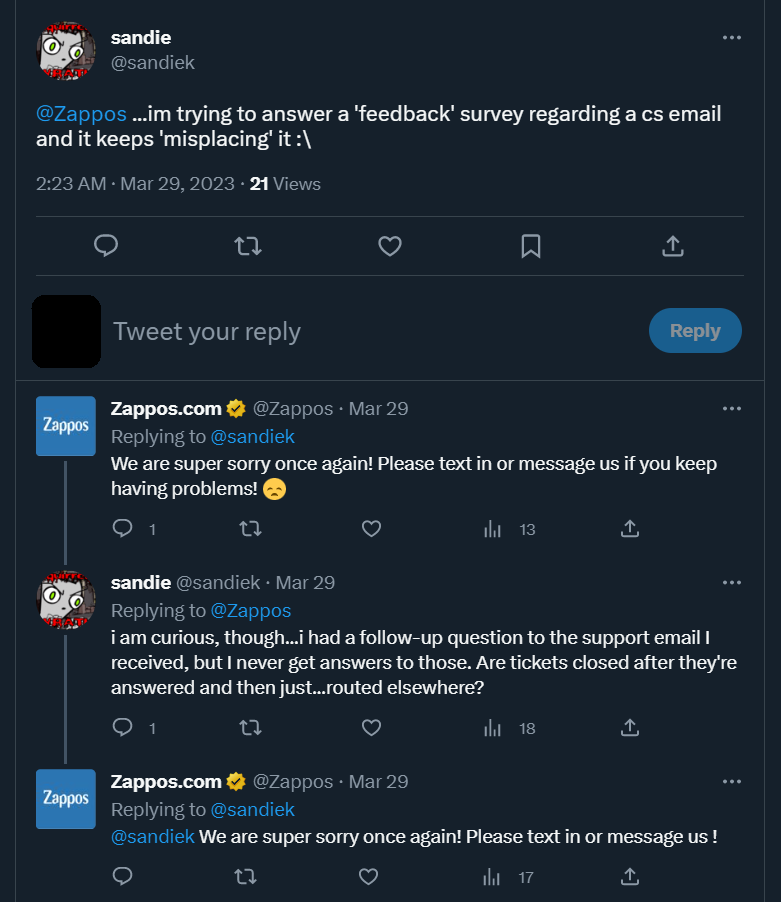Click the Tweet your reply field

[207, 330]
